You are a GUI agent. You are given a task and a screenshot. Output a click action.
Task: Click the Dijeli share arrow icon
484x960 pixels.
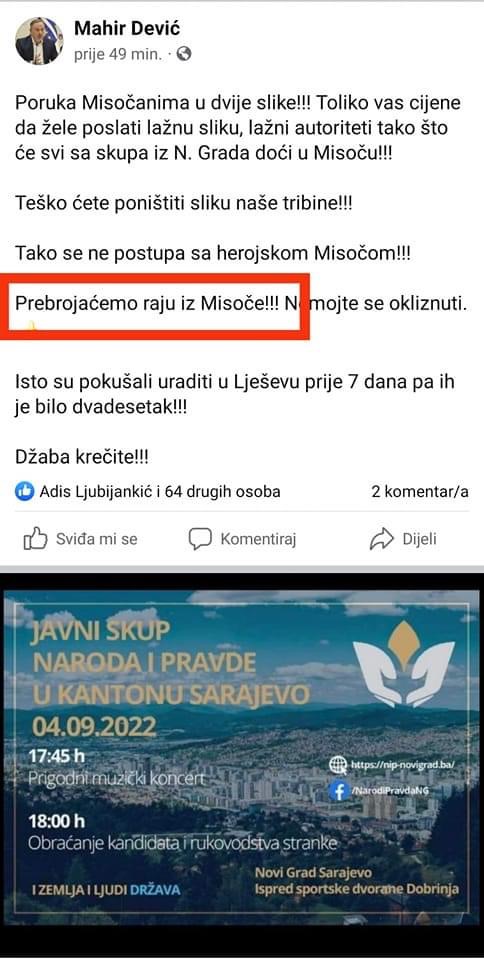point(382,539)
